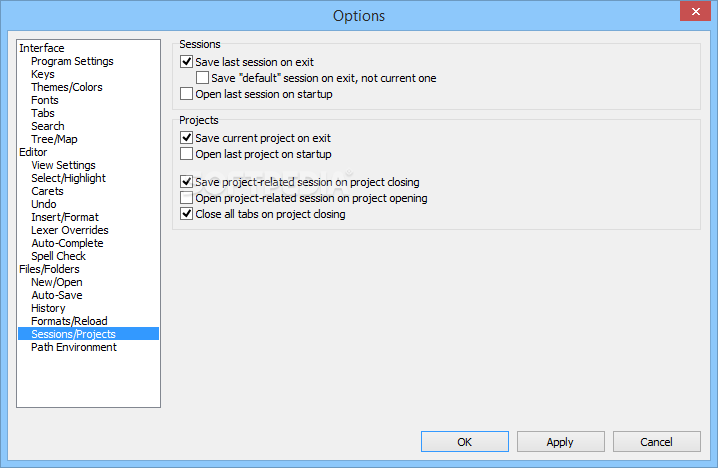Enable Save "default" session on exit checkbox
Viewport: 718px width, 468px height.
[x=202, y=78]
